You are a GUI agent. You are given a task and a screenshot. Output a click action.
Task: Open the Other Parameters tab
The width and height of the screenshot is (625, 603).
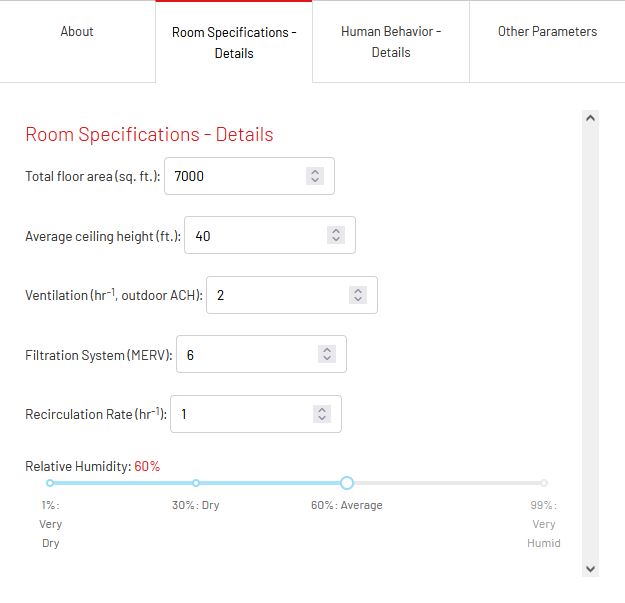[x=547, y=31]
